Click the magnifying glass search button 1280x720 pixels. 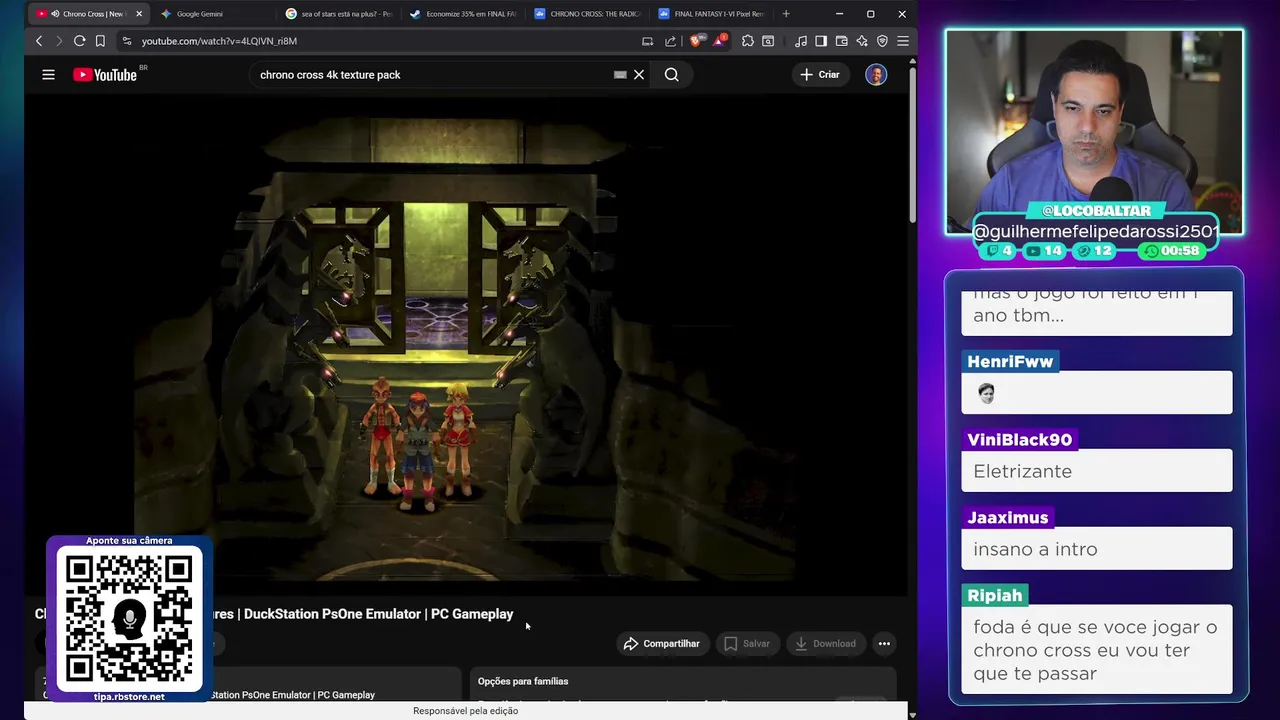[x=672, y=75]
